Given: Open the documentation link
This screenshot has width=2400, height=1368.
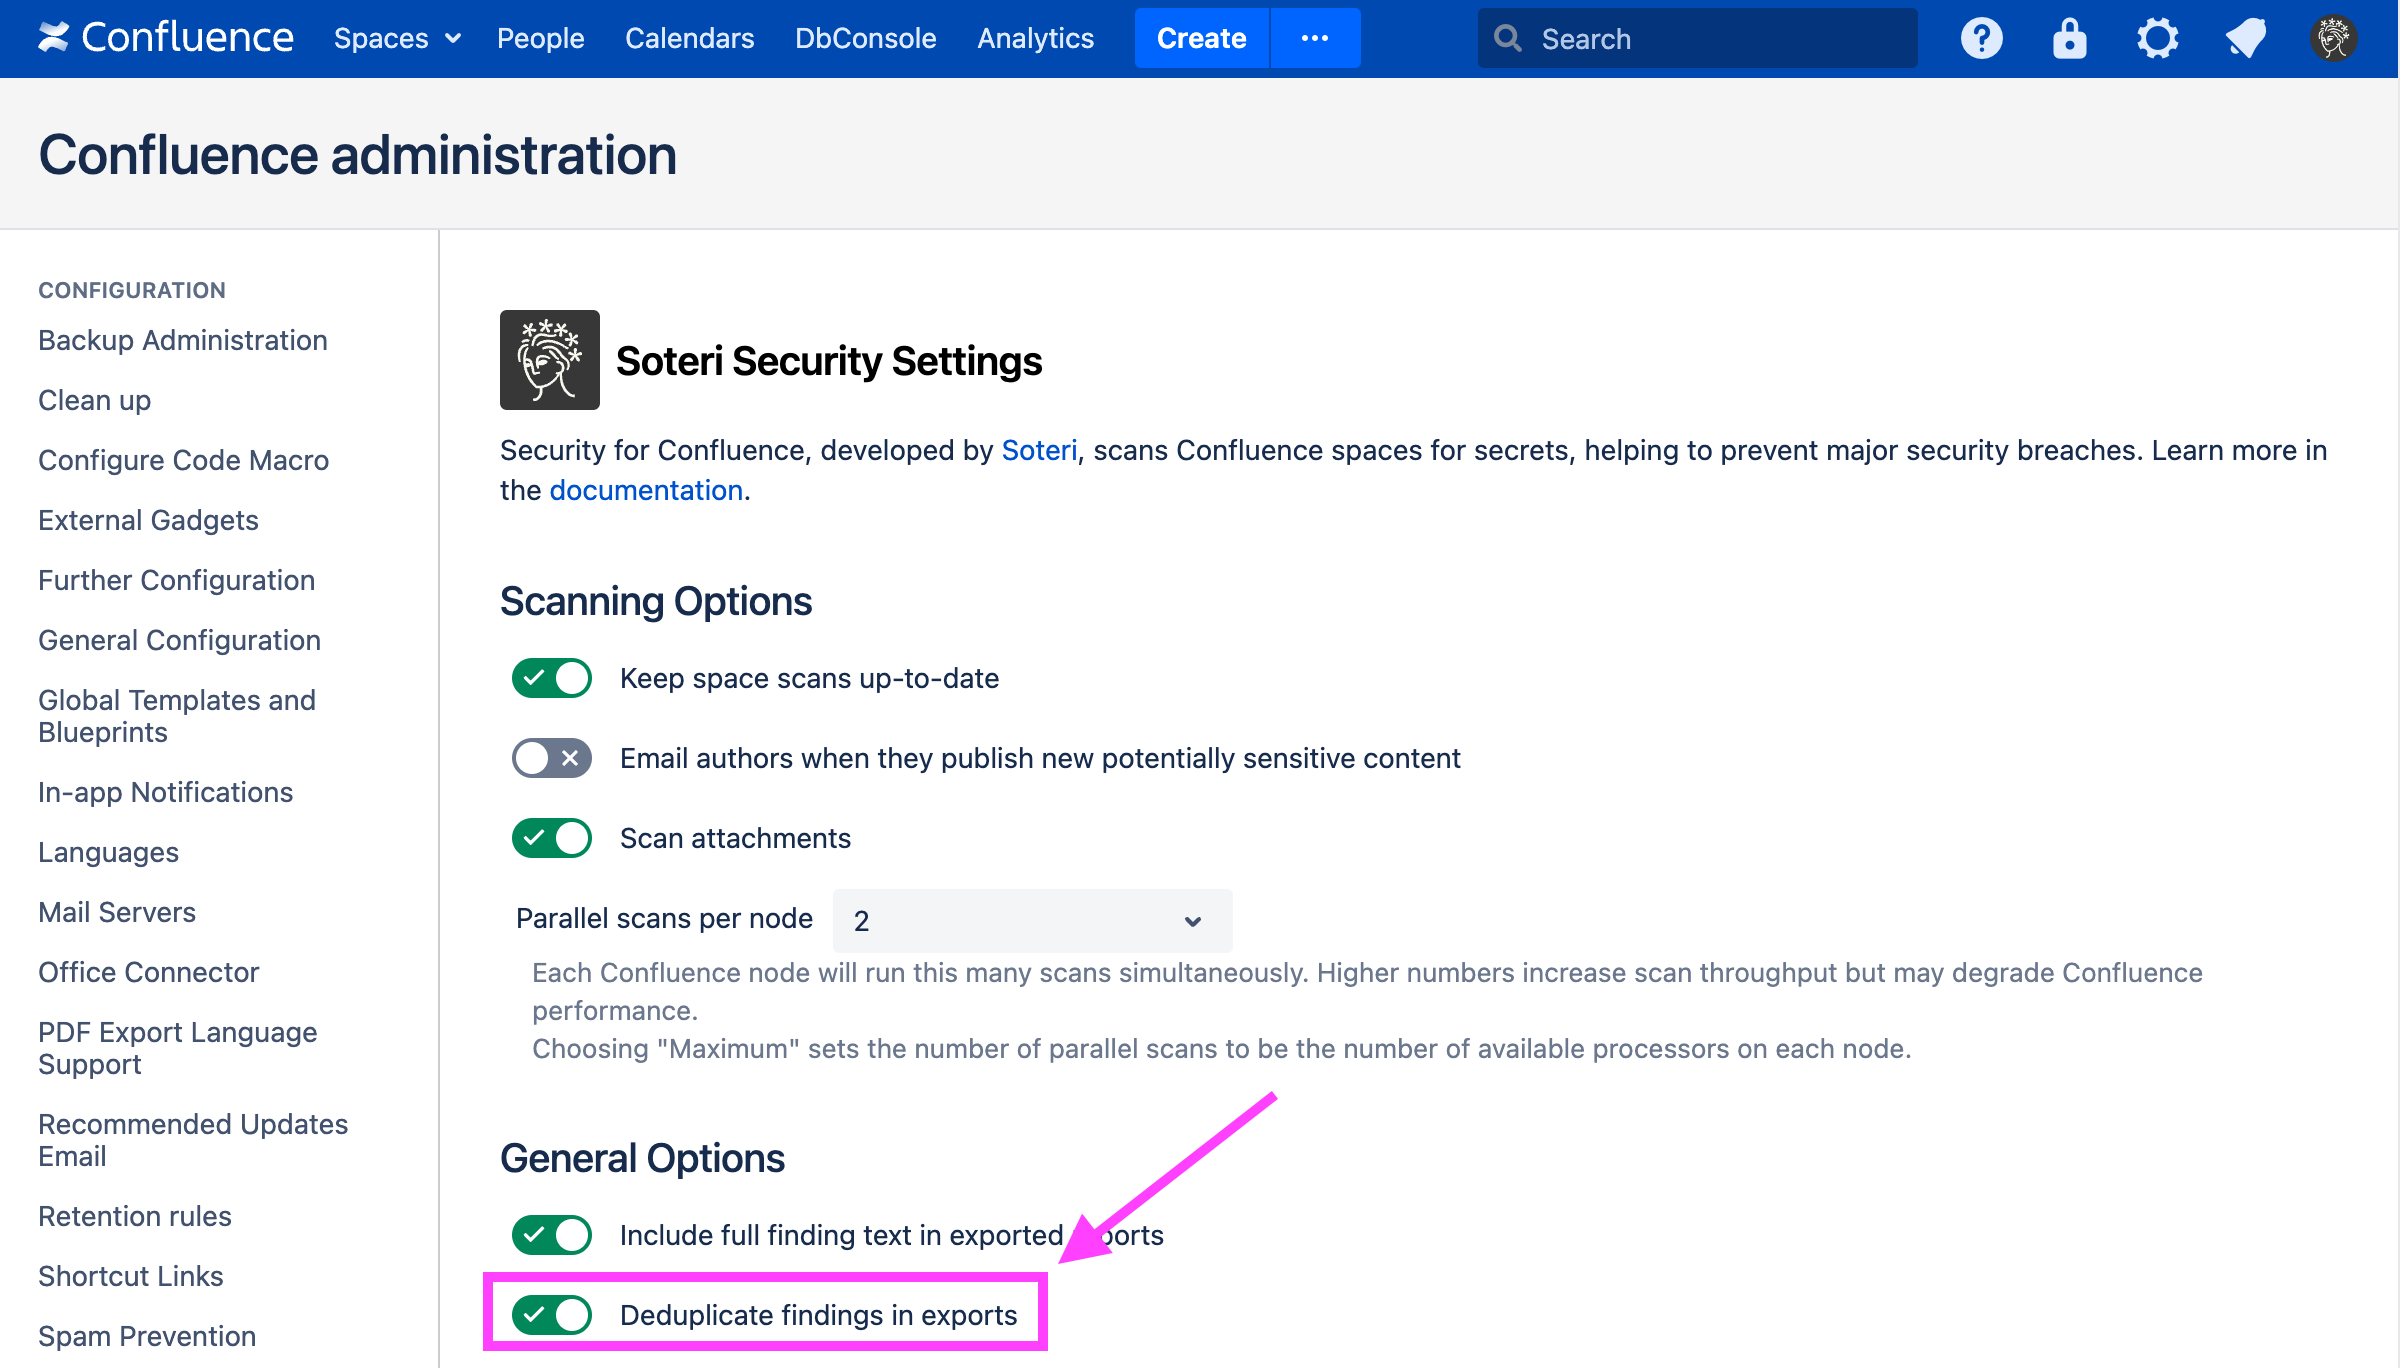Looking at the screenshot, I should click(x=645, y=490).
